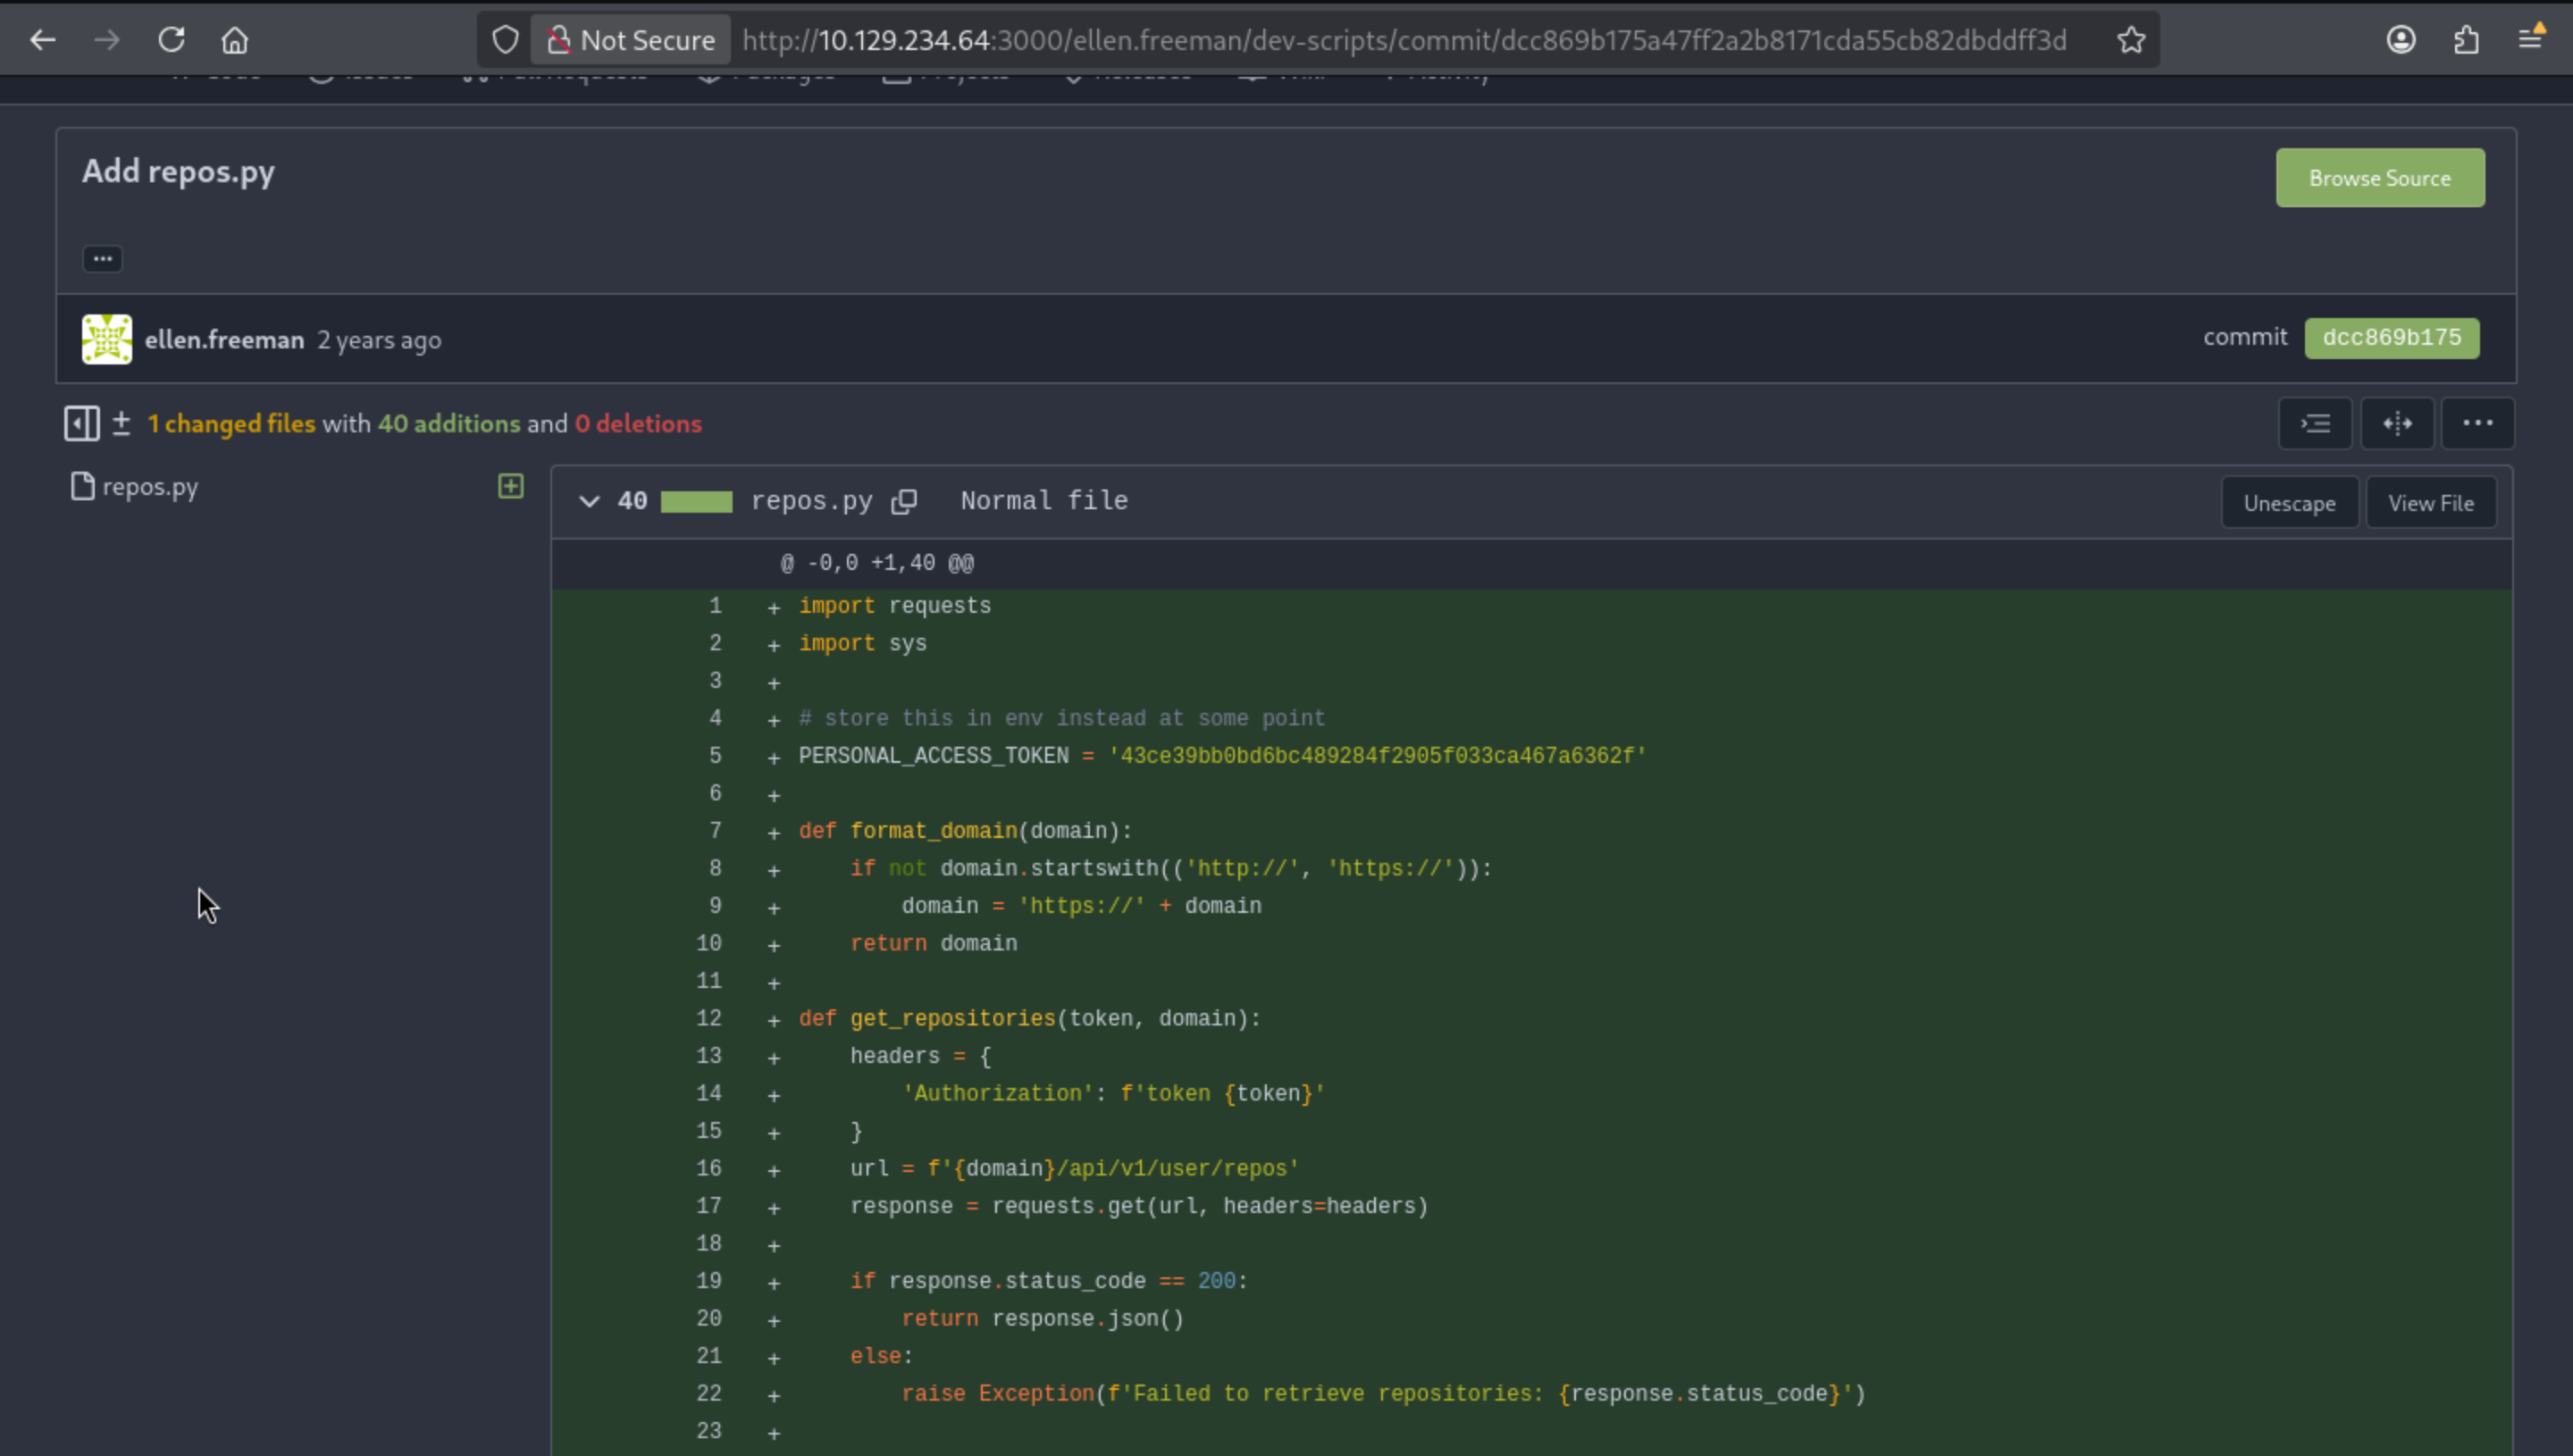The width and height of the screenshot is (2573, 1456).
Task: Bookmark this page with star icon
Action: [2131, 40]
